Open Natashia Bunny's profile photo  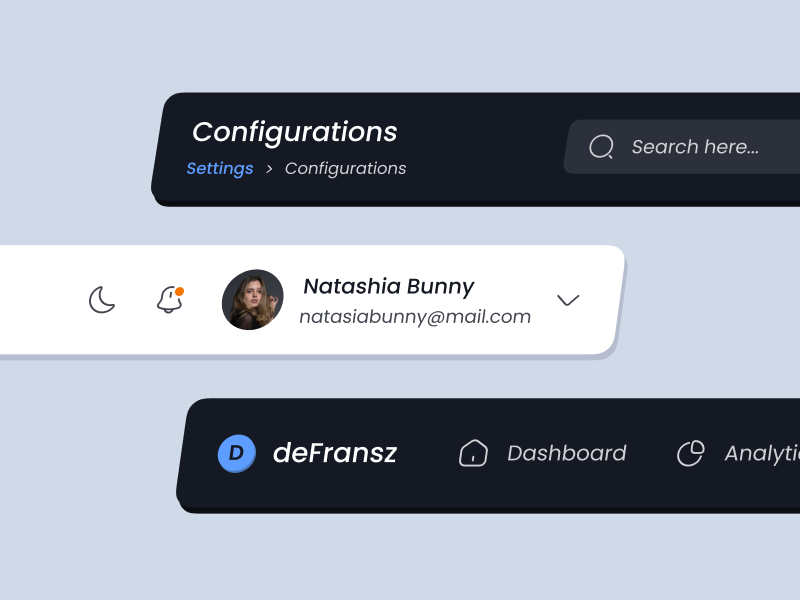click(x=252, y=300)
